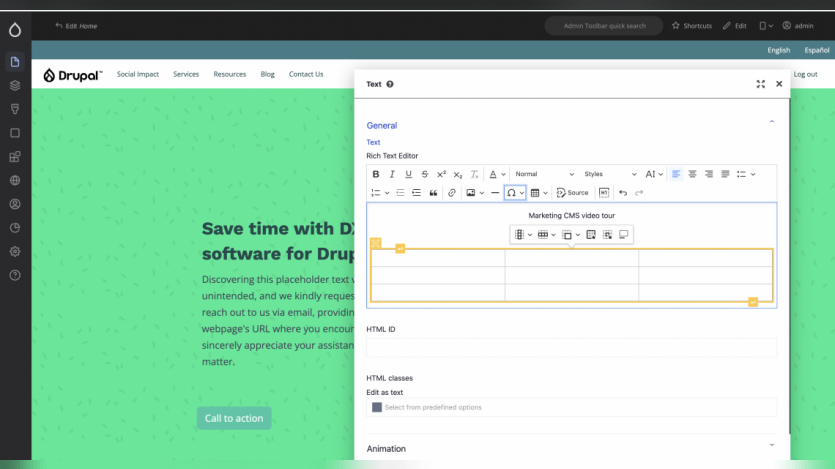Click the HTML classes select field

(571, 407)
